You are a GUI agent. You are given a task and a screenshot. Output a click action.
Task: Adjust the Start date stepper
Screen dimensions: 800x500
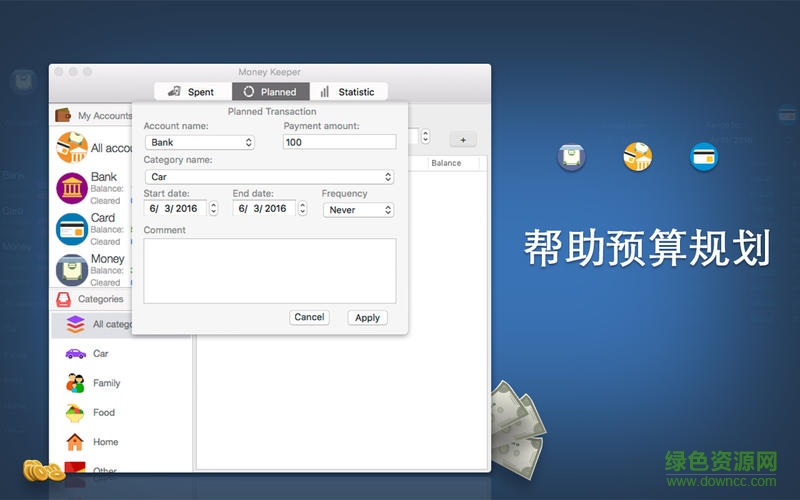coord(213,208)
